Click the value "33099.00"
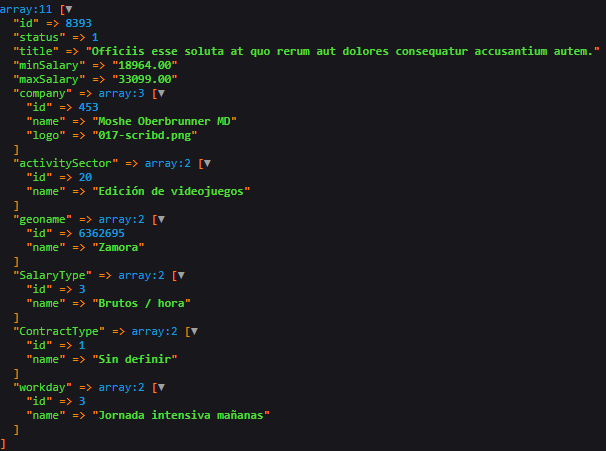 point(145,79)
